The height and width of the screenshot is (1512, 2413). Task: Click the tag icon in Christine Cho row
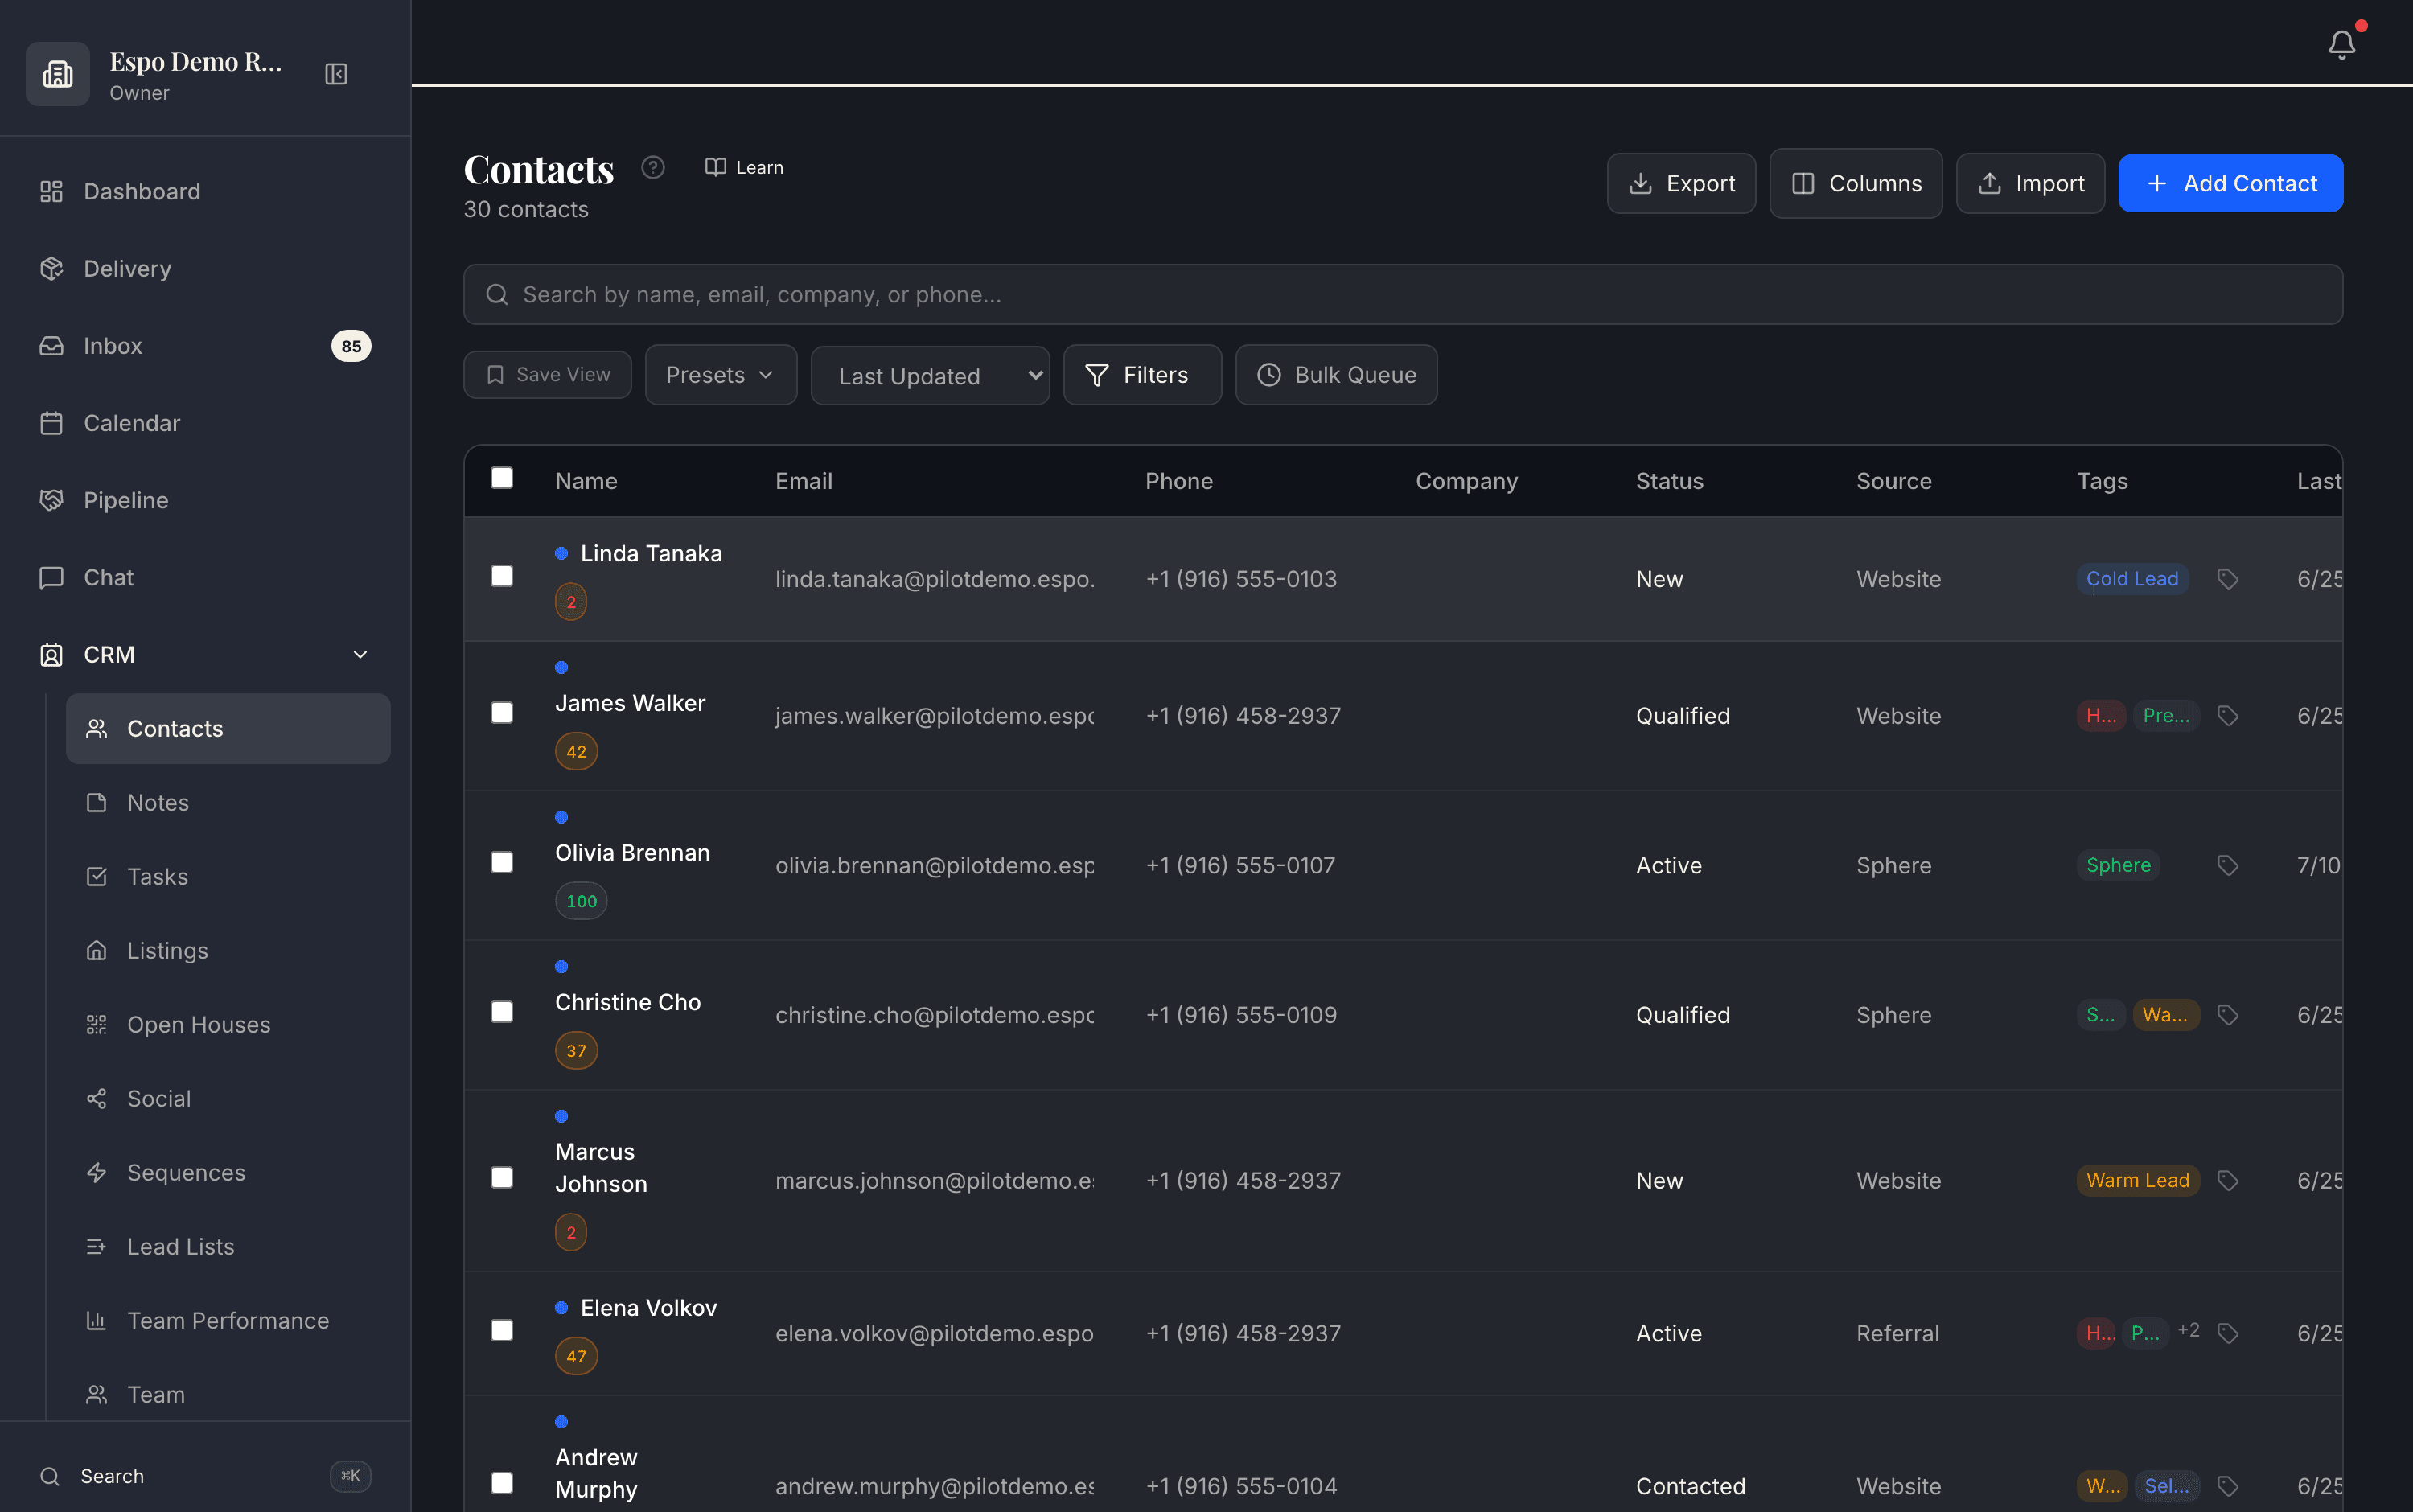pos(2227,1015)
